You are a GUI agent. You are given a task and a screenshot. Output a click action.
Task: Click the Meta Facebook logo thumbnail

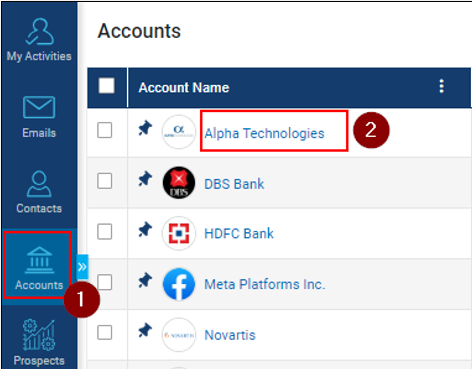(x=179, y=284)
